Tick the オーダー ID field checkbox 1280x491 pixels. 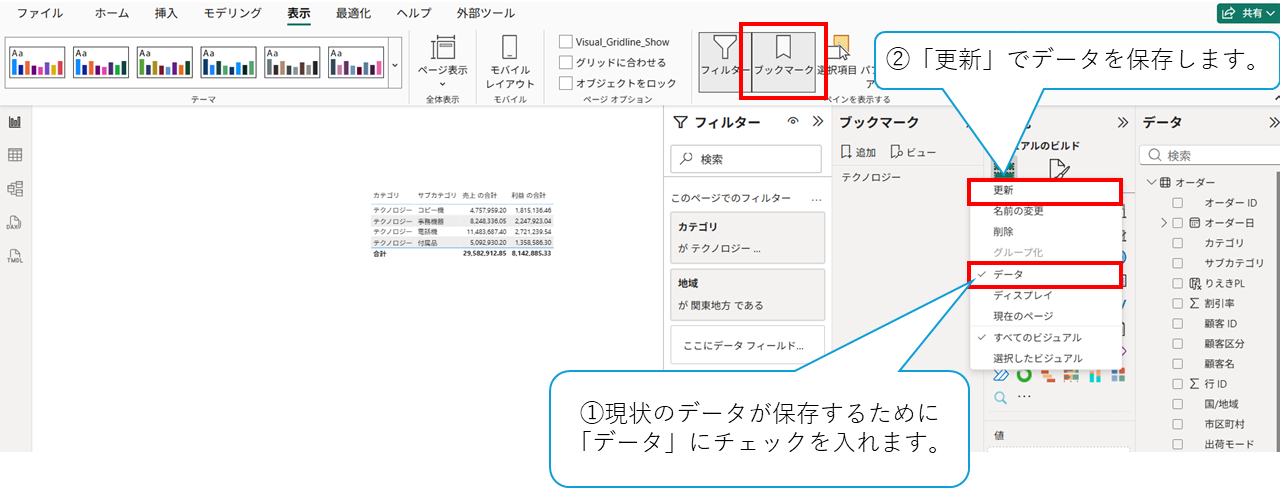(1178, 203)
